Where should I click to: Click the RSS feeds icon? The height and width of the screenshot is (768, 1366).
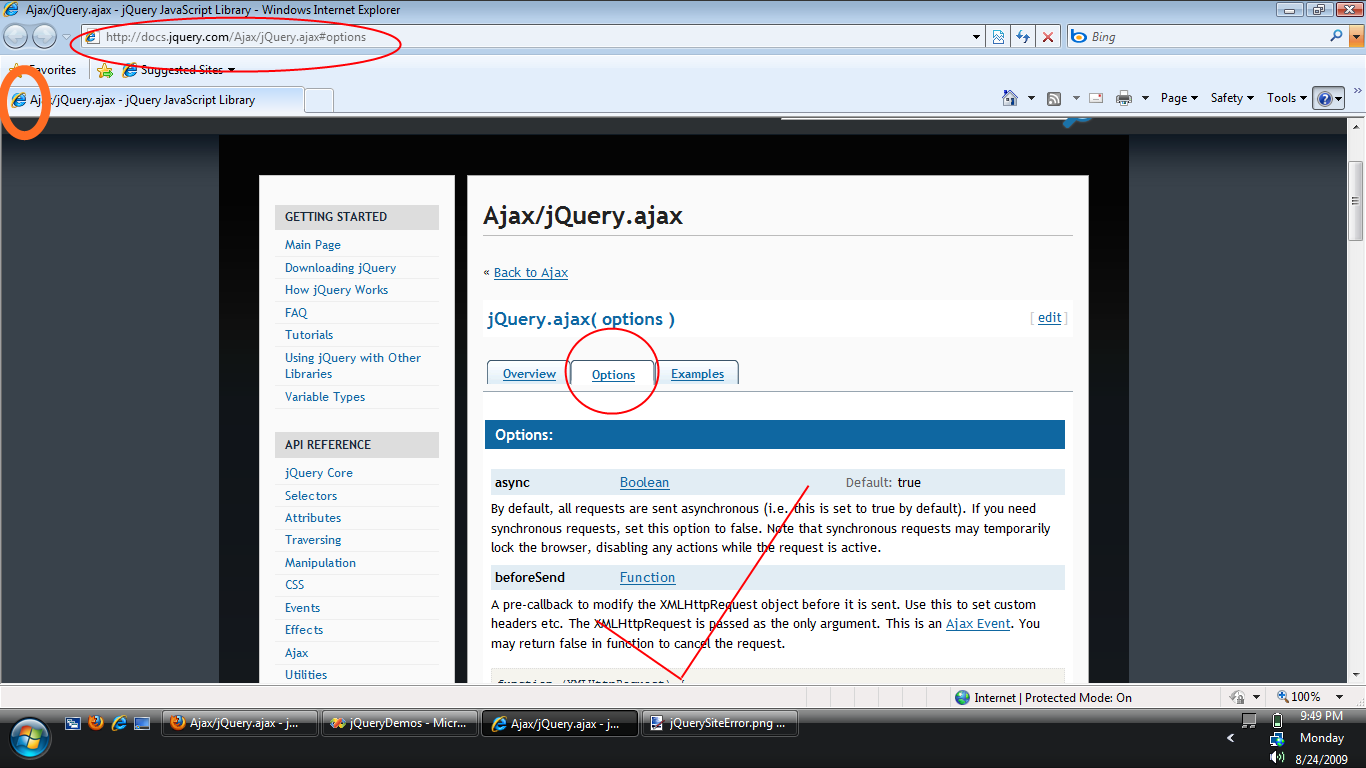[x=1053, y=98]
